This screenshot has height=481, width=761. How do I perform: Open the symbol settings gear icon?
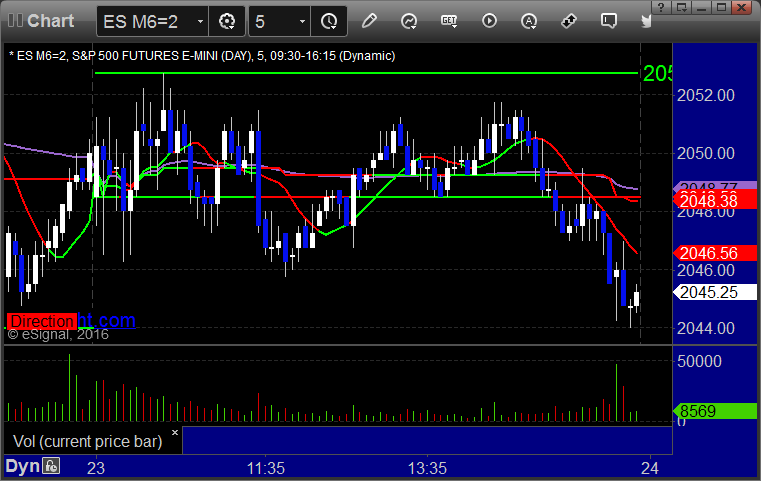pos(227,21)
